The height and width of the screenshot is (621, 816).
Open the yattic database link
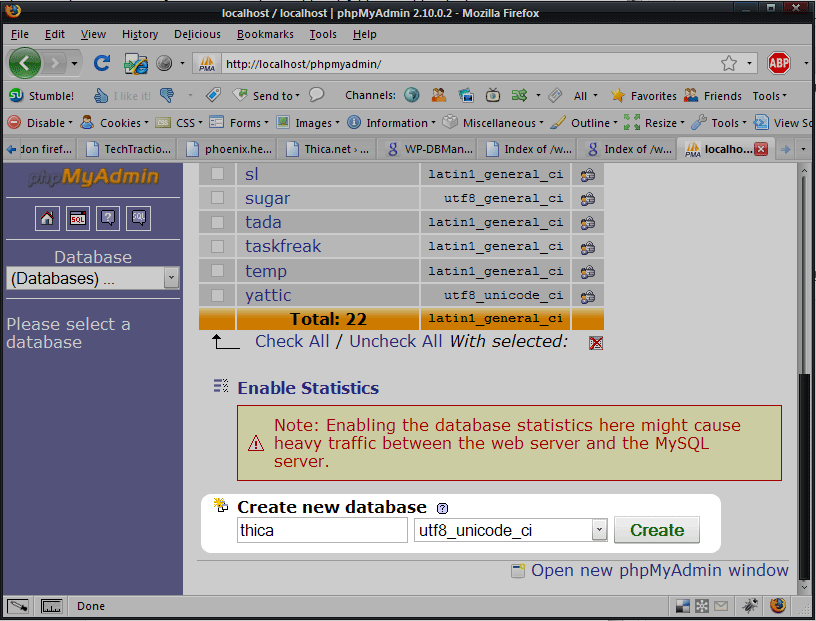pos(268,295)
